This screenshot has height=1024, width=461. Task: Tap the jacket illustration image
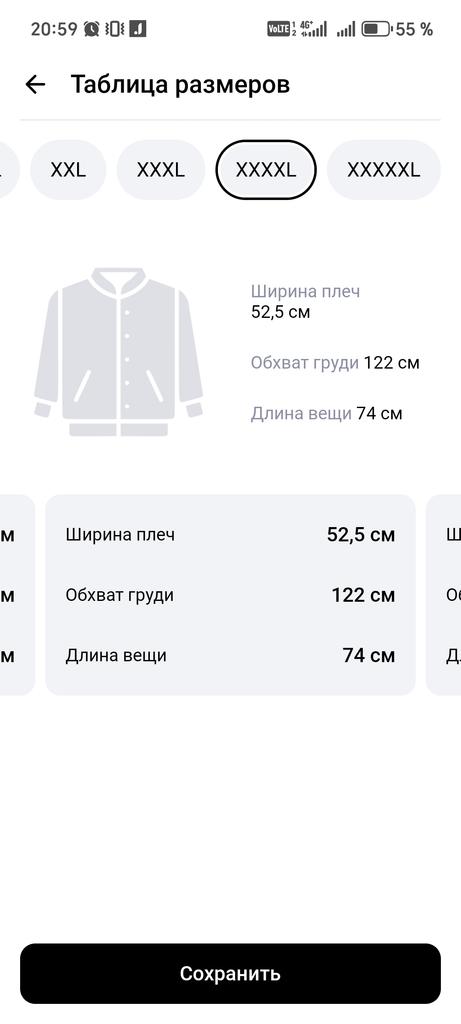point(118,351)
